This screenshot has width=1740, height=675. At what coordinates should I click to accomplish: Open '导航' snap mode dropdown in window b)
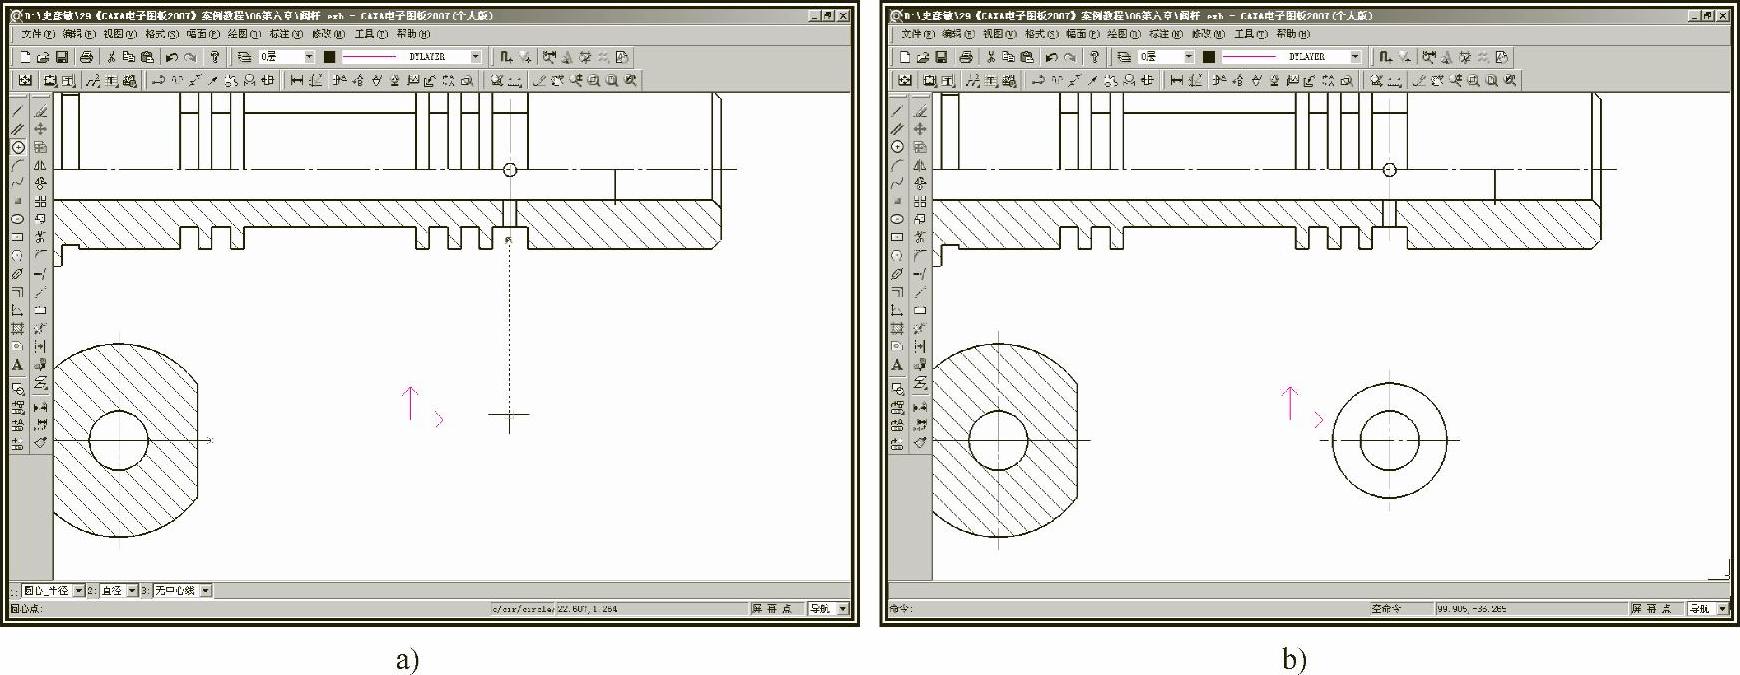click(1723, 608)
